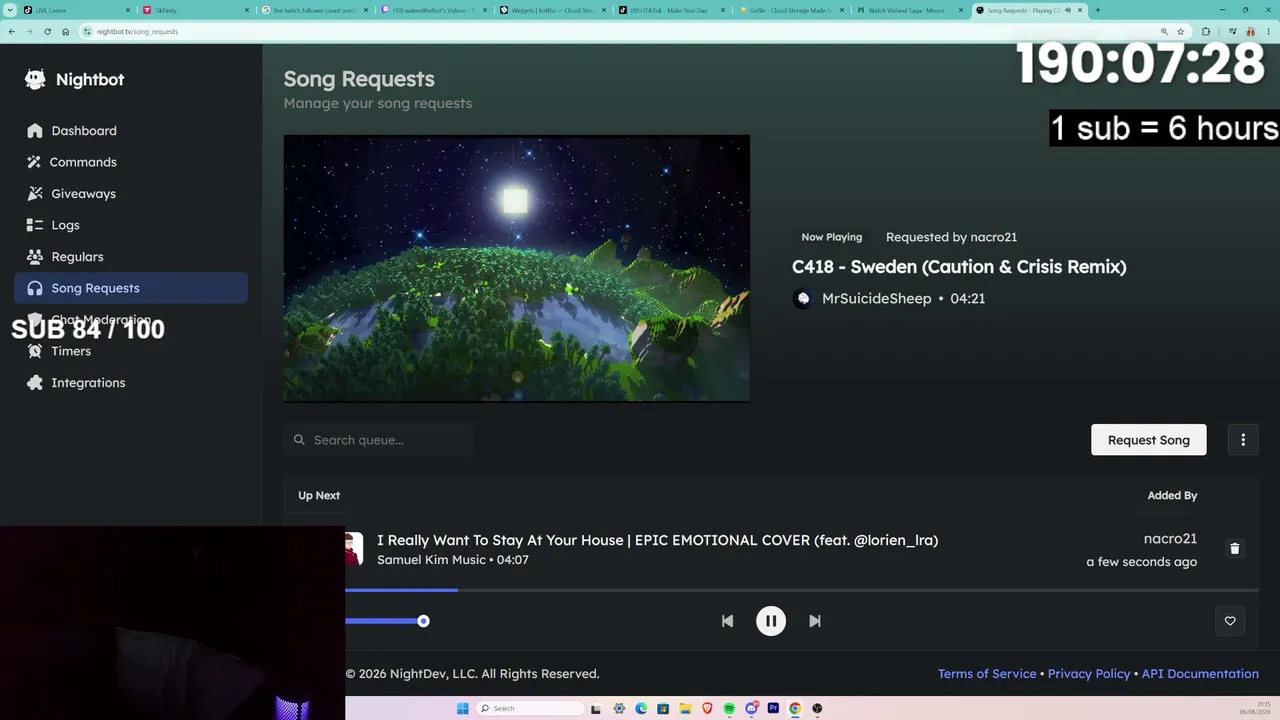
Task: Open a new browser tab
Action: (x=1097, y=10)
